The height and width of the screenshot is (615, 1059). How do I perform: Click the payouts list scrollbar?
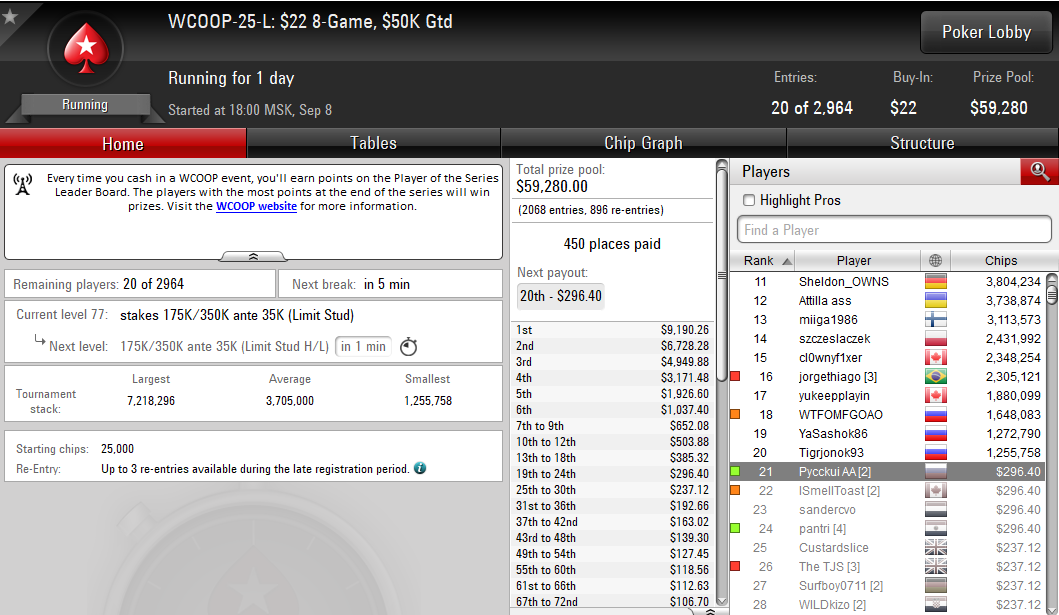[721, 383]
